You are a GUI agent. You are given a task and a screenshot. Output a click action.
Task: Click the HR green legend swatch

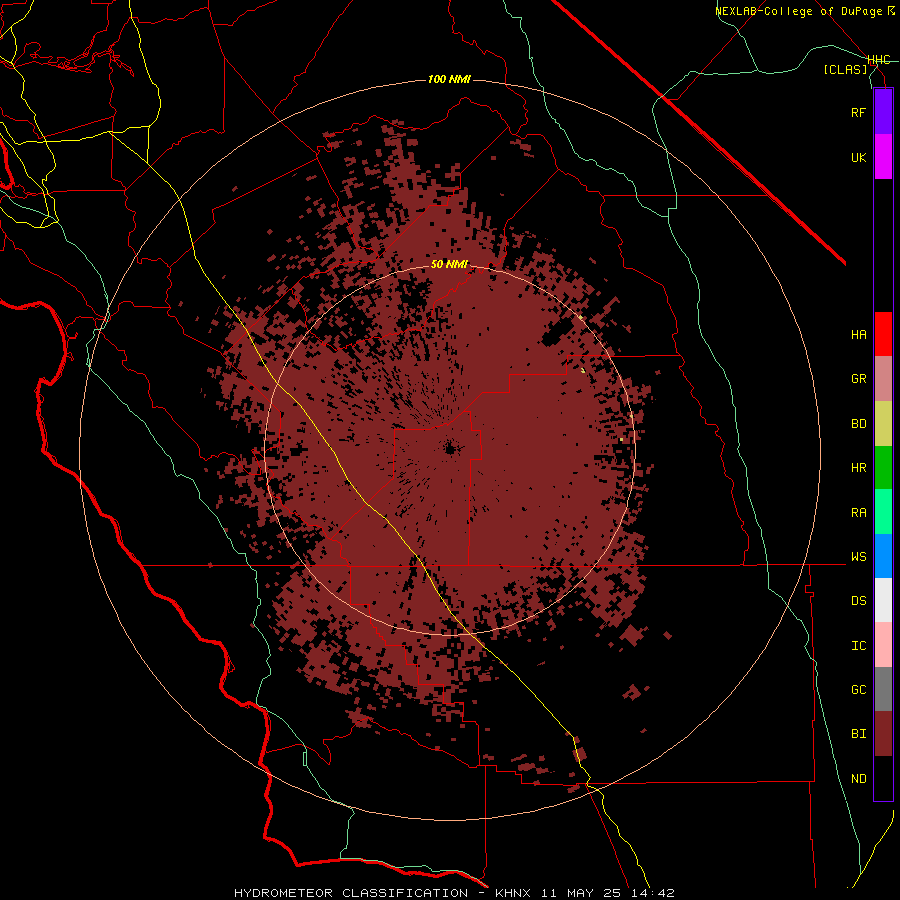(x=883, y=468)
